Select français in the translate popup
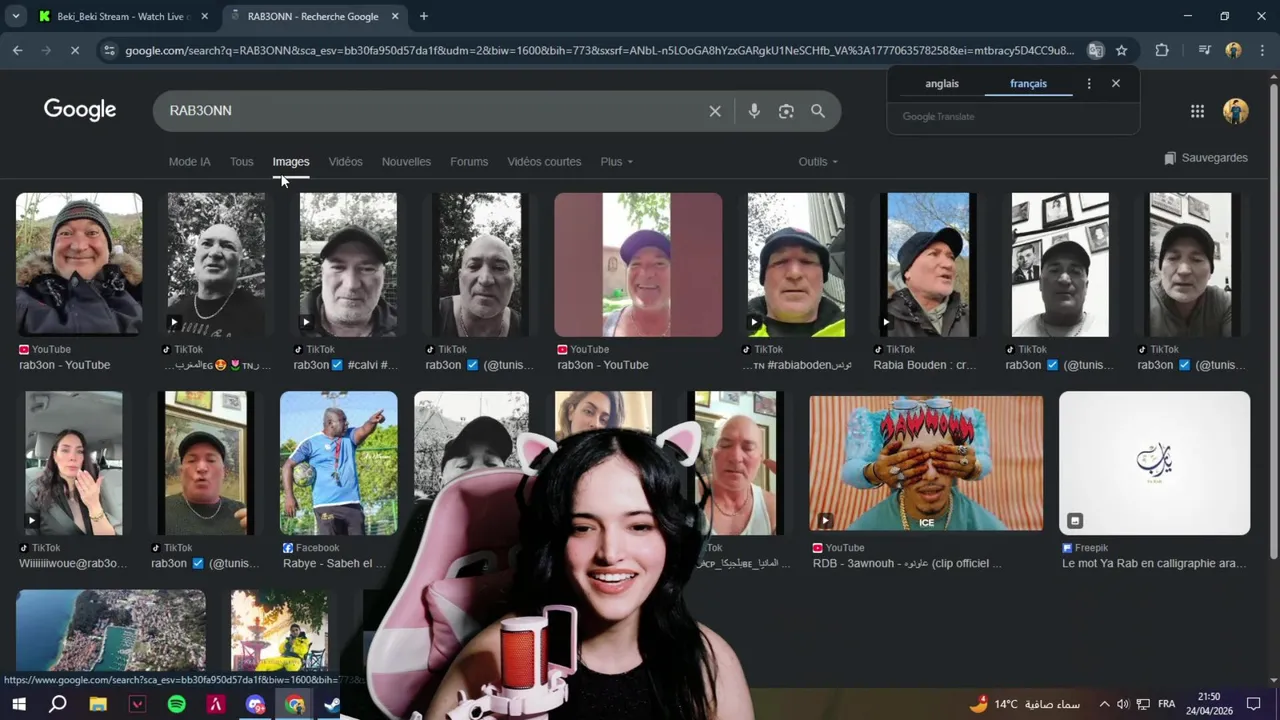The image size is (1280, 720). 1028,84
